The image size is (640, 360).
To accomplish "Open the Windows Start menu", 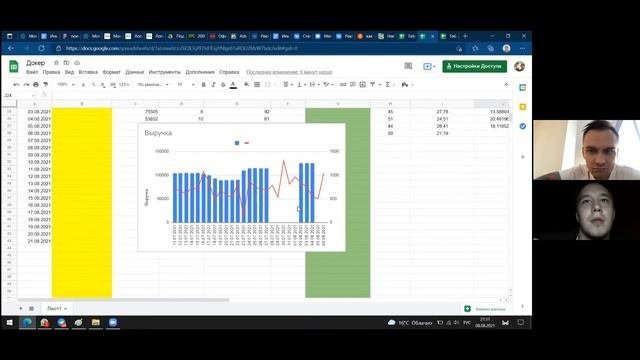I will [x=10, y=323].
